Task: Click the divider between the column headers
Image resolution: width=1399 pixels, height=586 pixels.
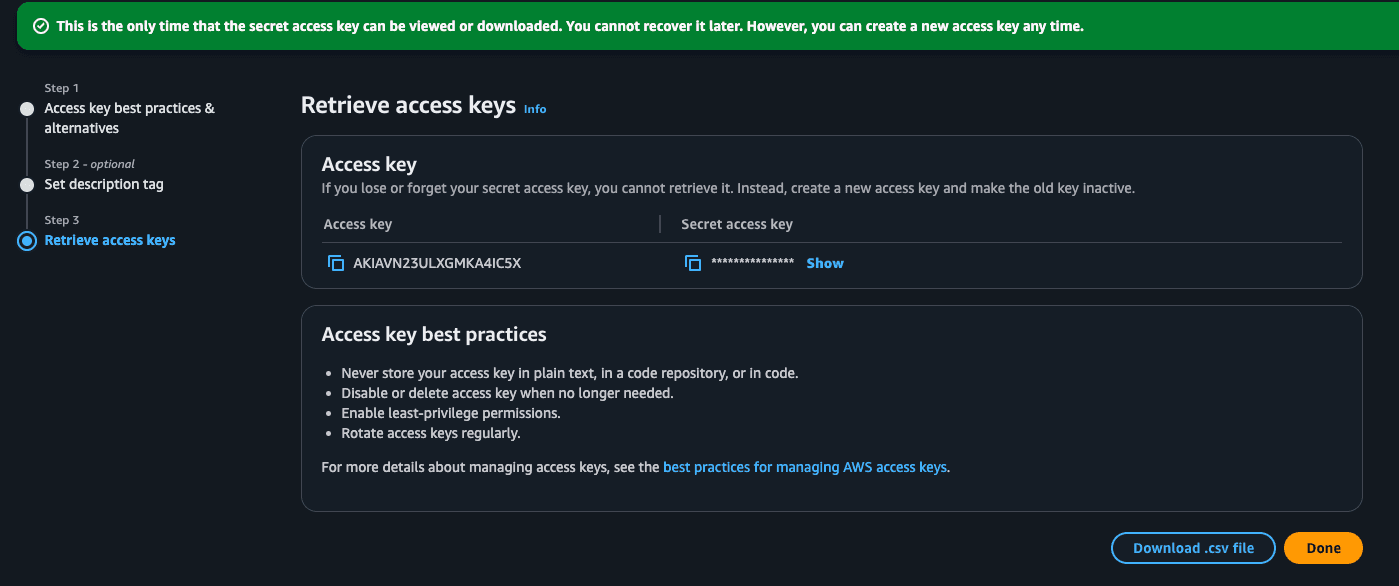Action: tap(660, 224)
